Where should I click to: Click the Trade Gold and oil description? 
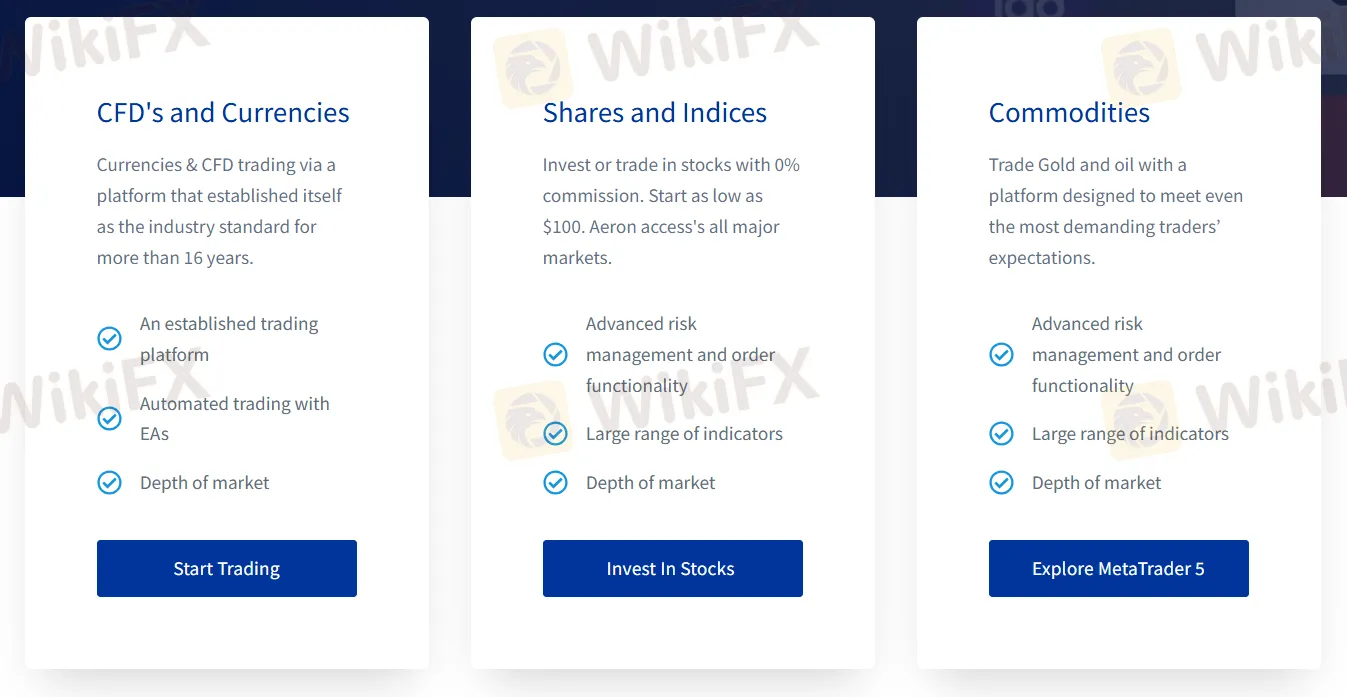pyautogui.click(x=1116, y=211)
